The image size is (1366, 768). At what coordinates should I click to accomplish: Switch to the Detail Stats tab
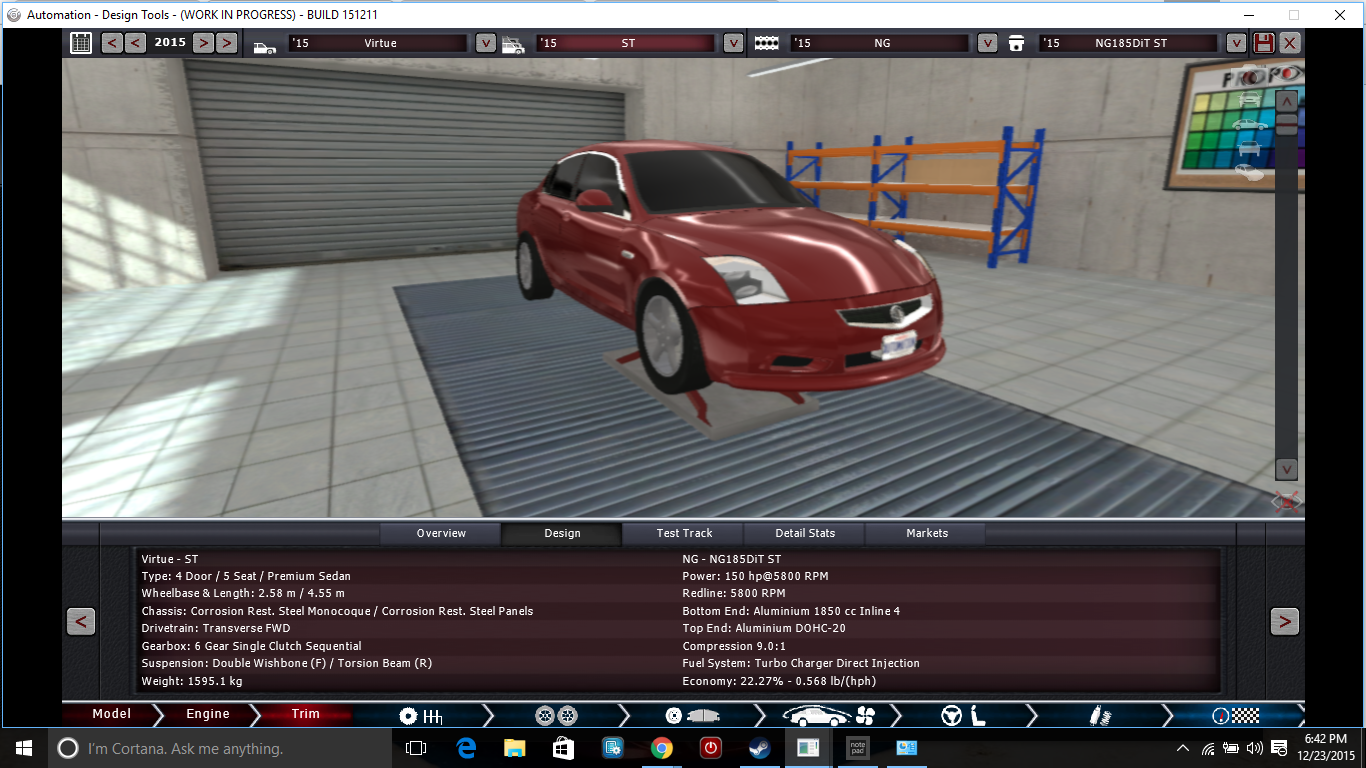point(805,533)
